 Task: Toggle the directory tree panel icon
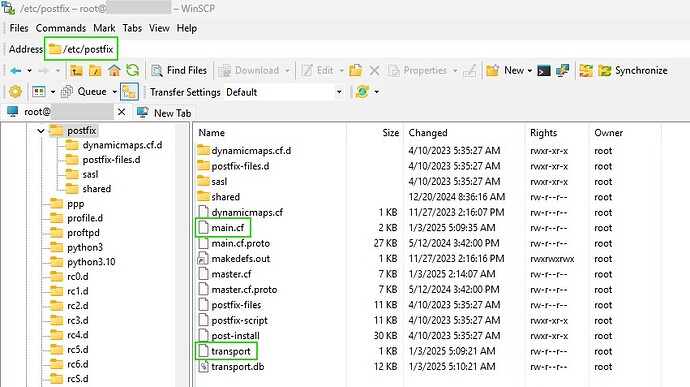point(129,92)
